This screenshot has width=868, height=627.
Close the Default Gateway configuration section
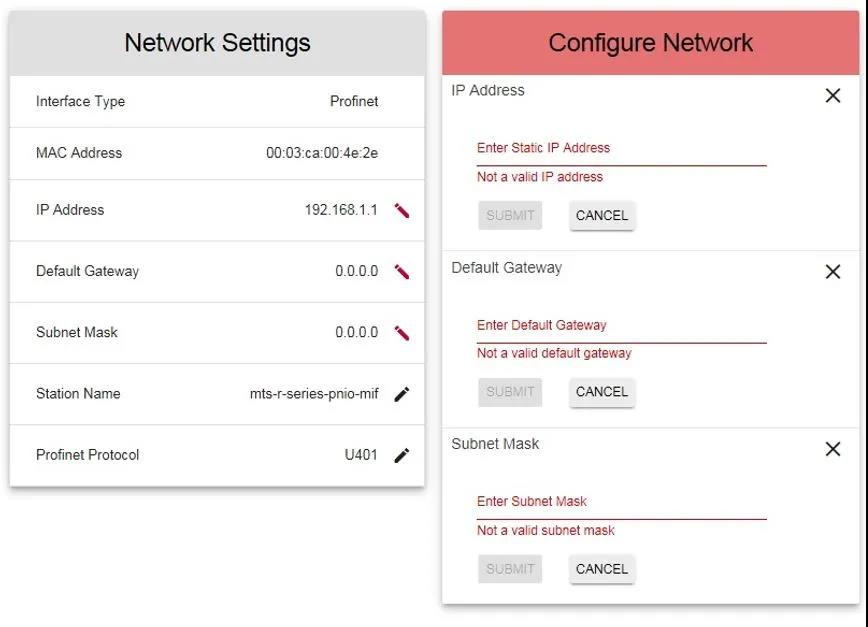pos(832,272)
